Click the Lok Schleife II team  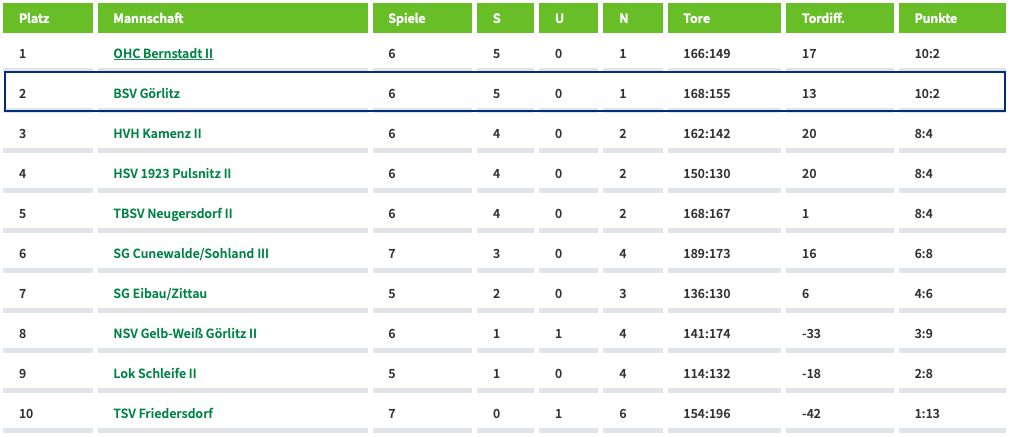[155, 373]
